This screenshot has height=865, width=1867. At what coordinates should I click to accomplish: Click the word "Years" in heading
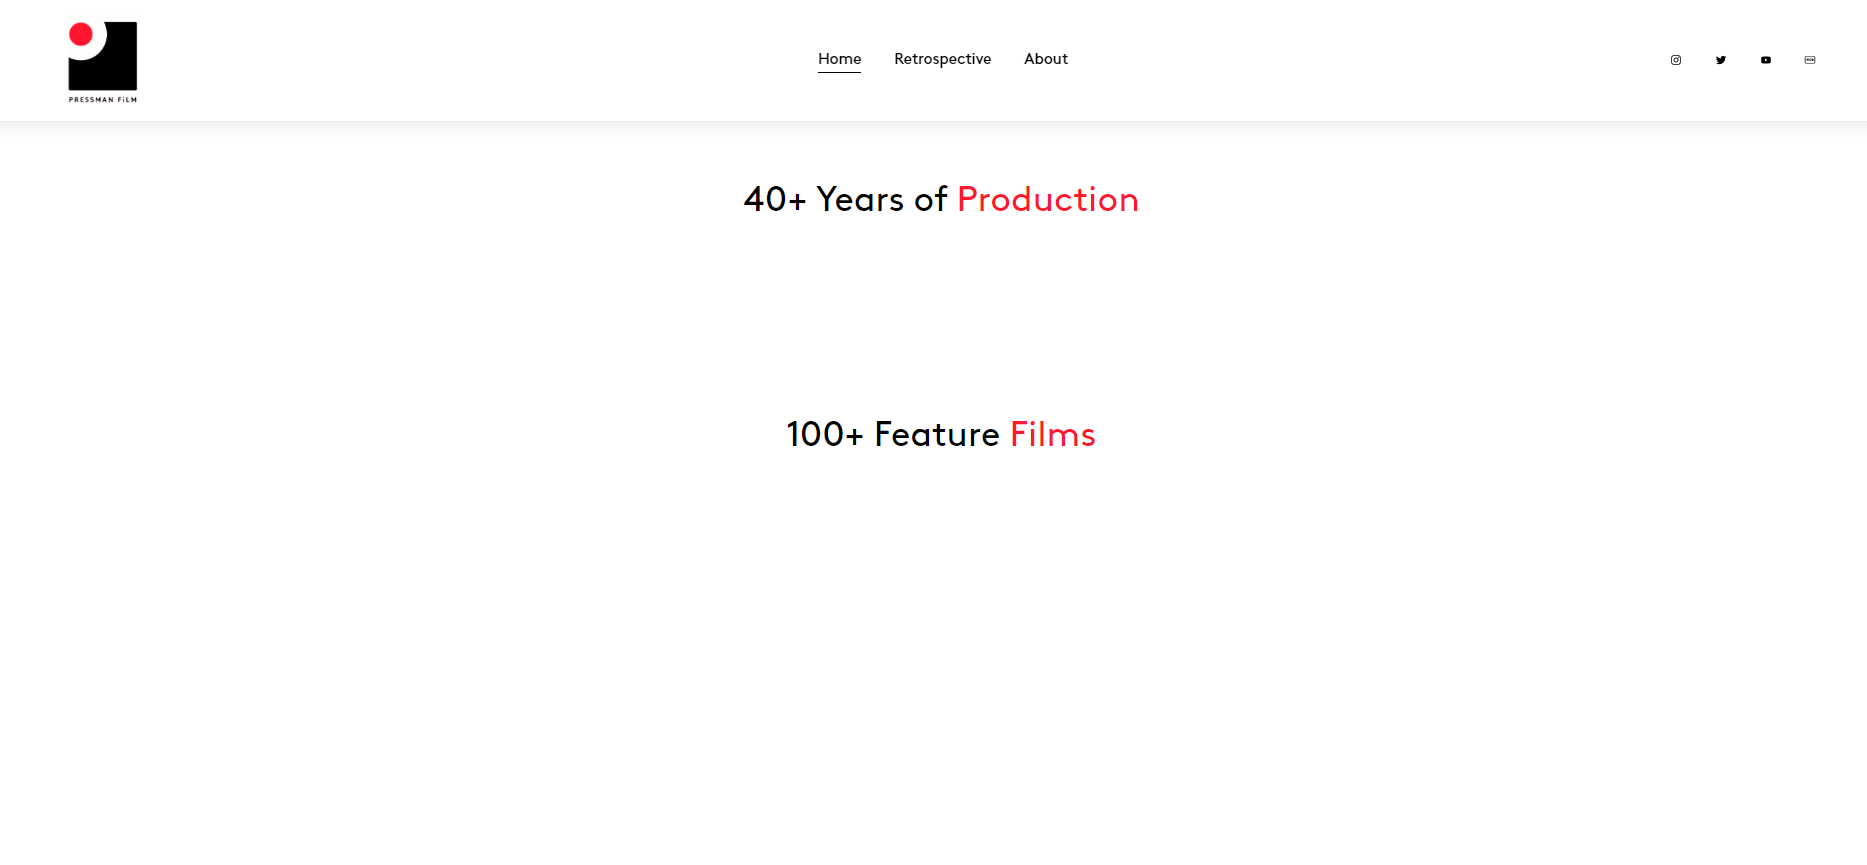[x=860, y=200]
